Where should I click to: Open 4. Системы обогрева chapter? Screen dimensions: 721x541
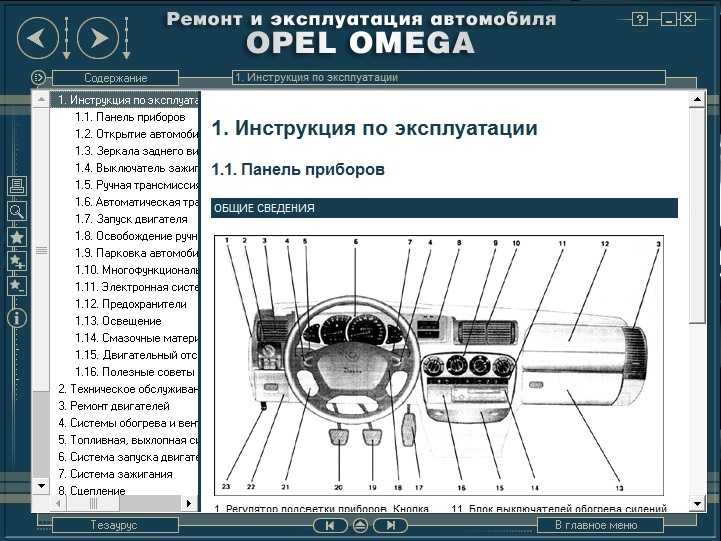point(128,423)
